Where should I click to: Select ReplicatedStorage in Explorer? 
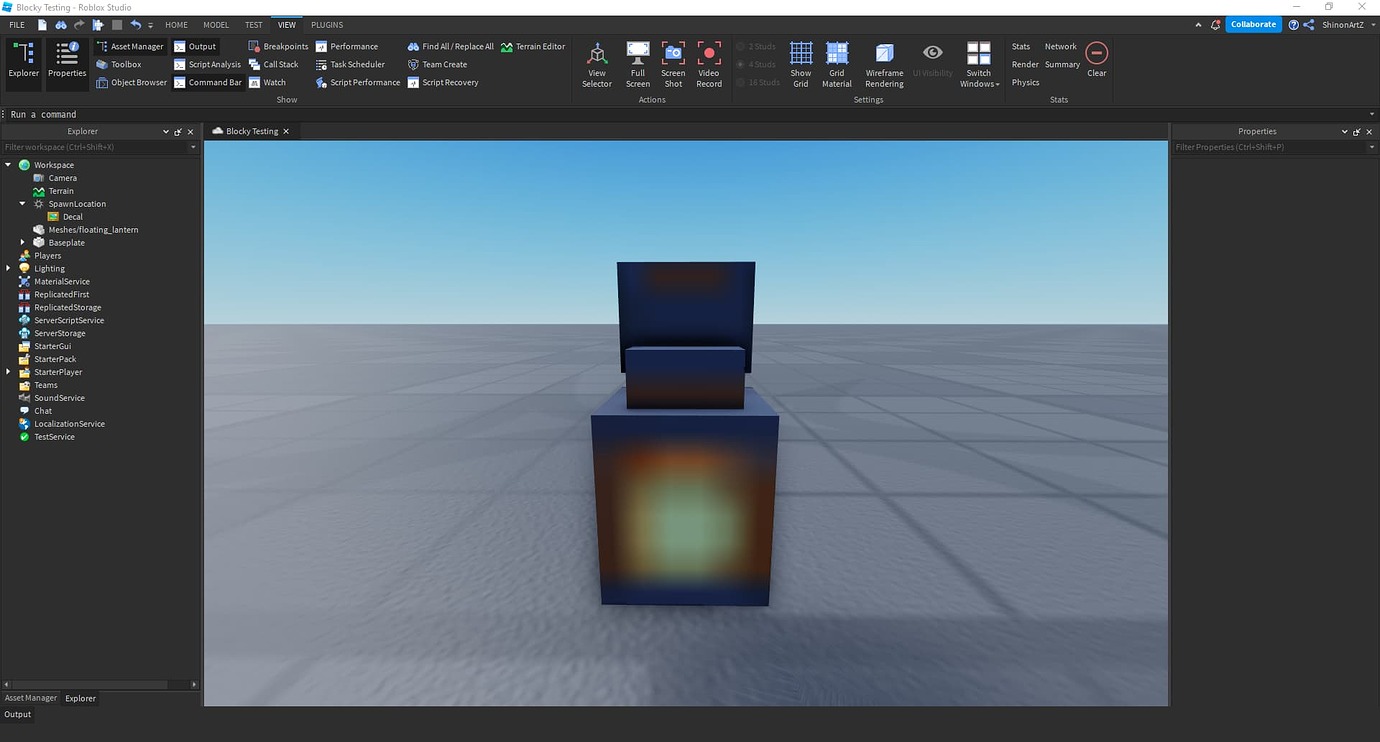(x=68, y=308)
